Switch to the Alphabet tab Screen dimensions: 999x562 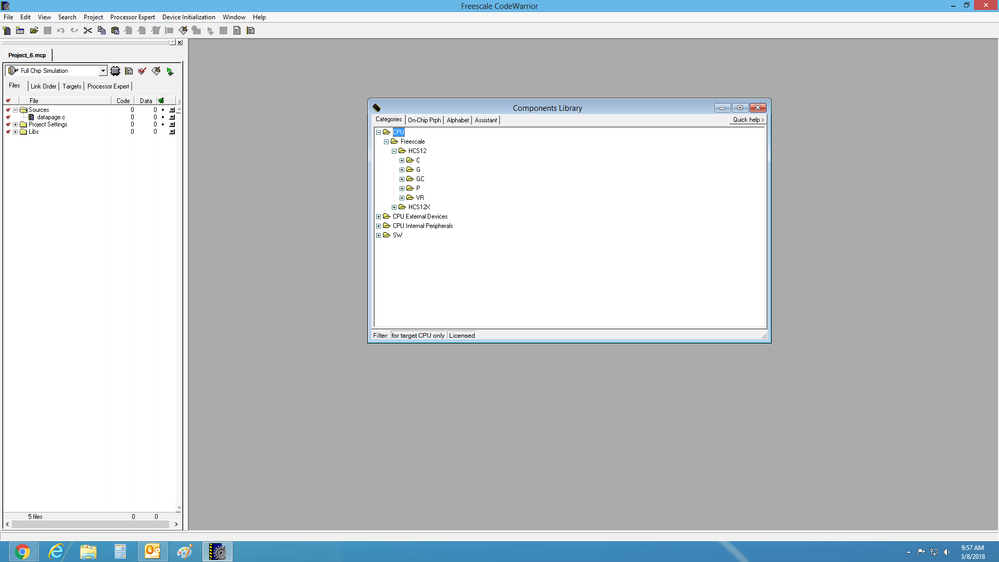tap(457, 120)
